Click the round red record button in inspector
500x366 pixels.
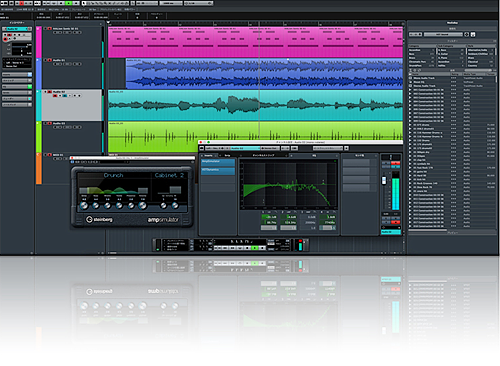tap(5, 39)
